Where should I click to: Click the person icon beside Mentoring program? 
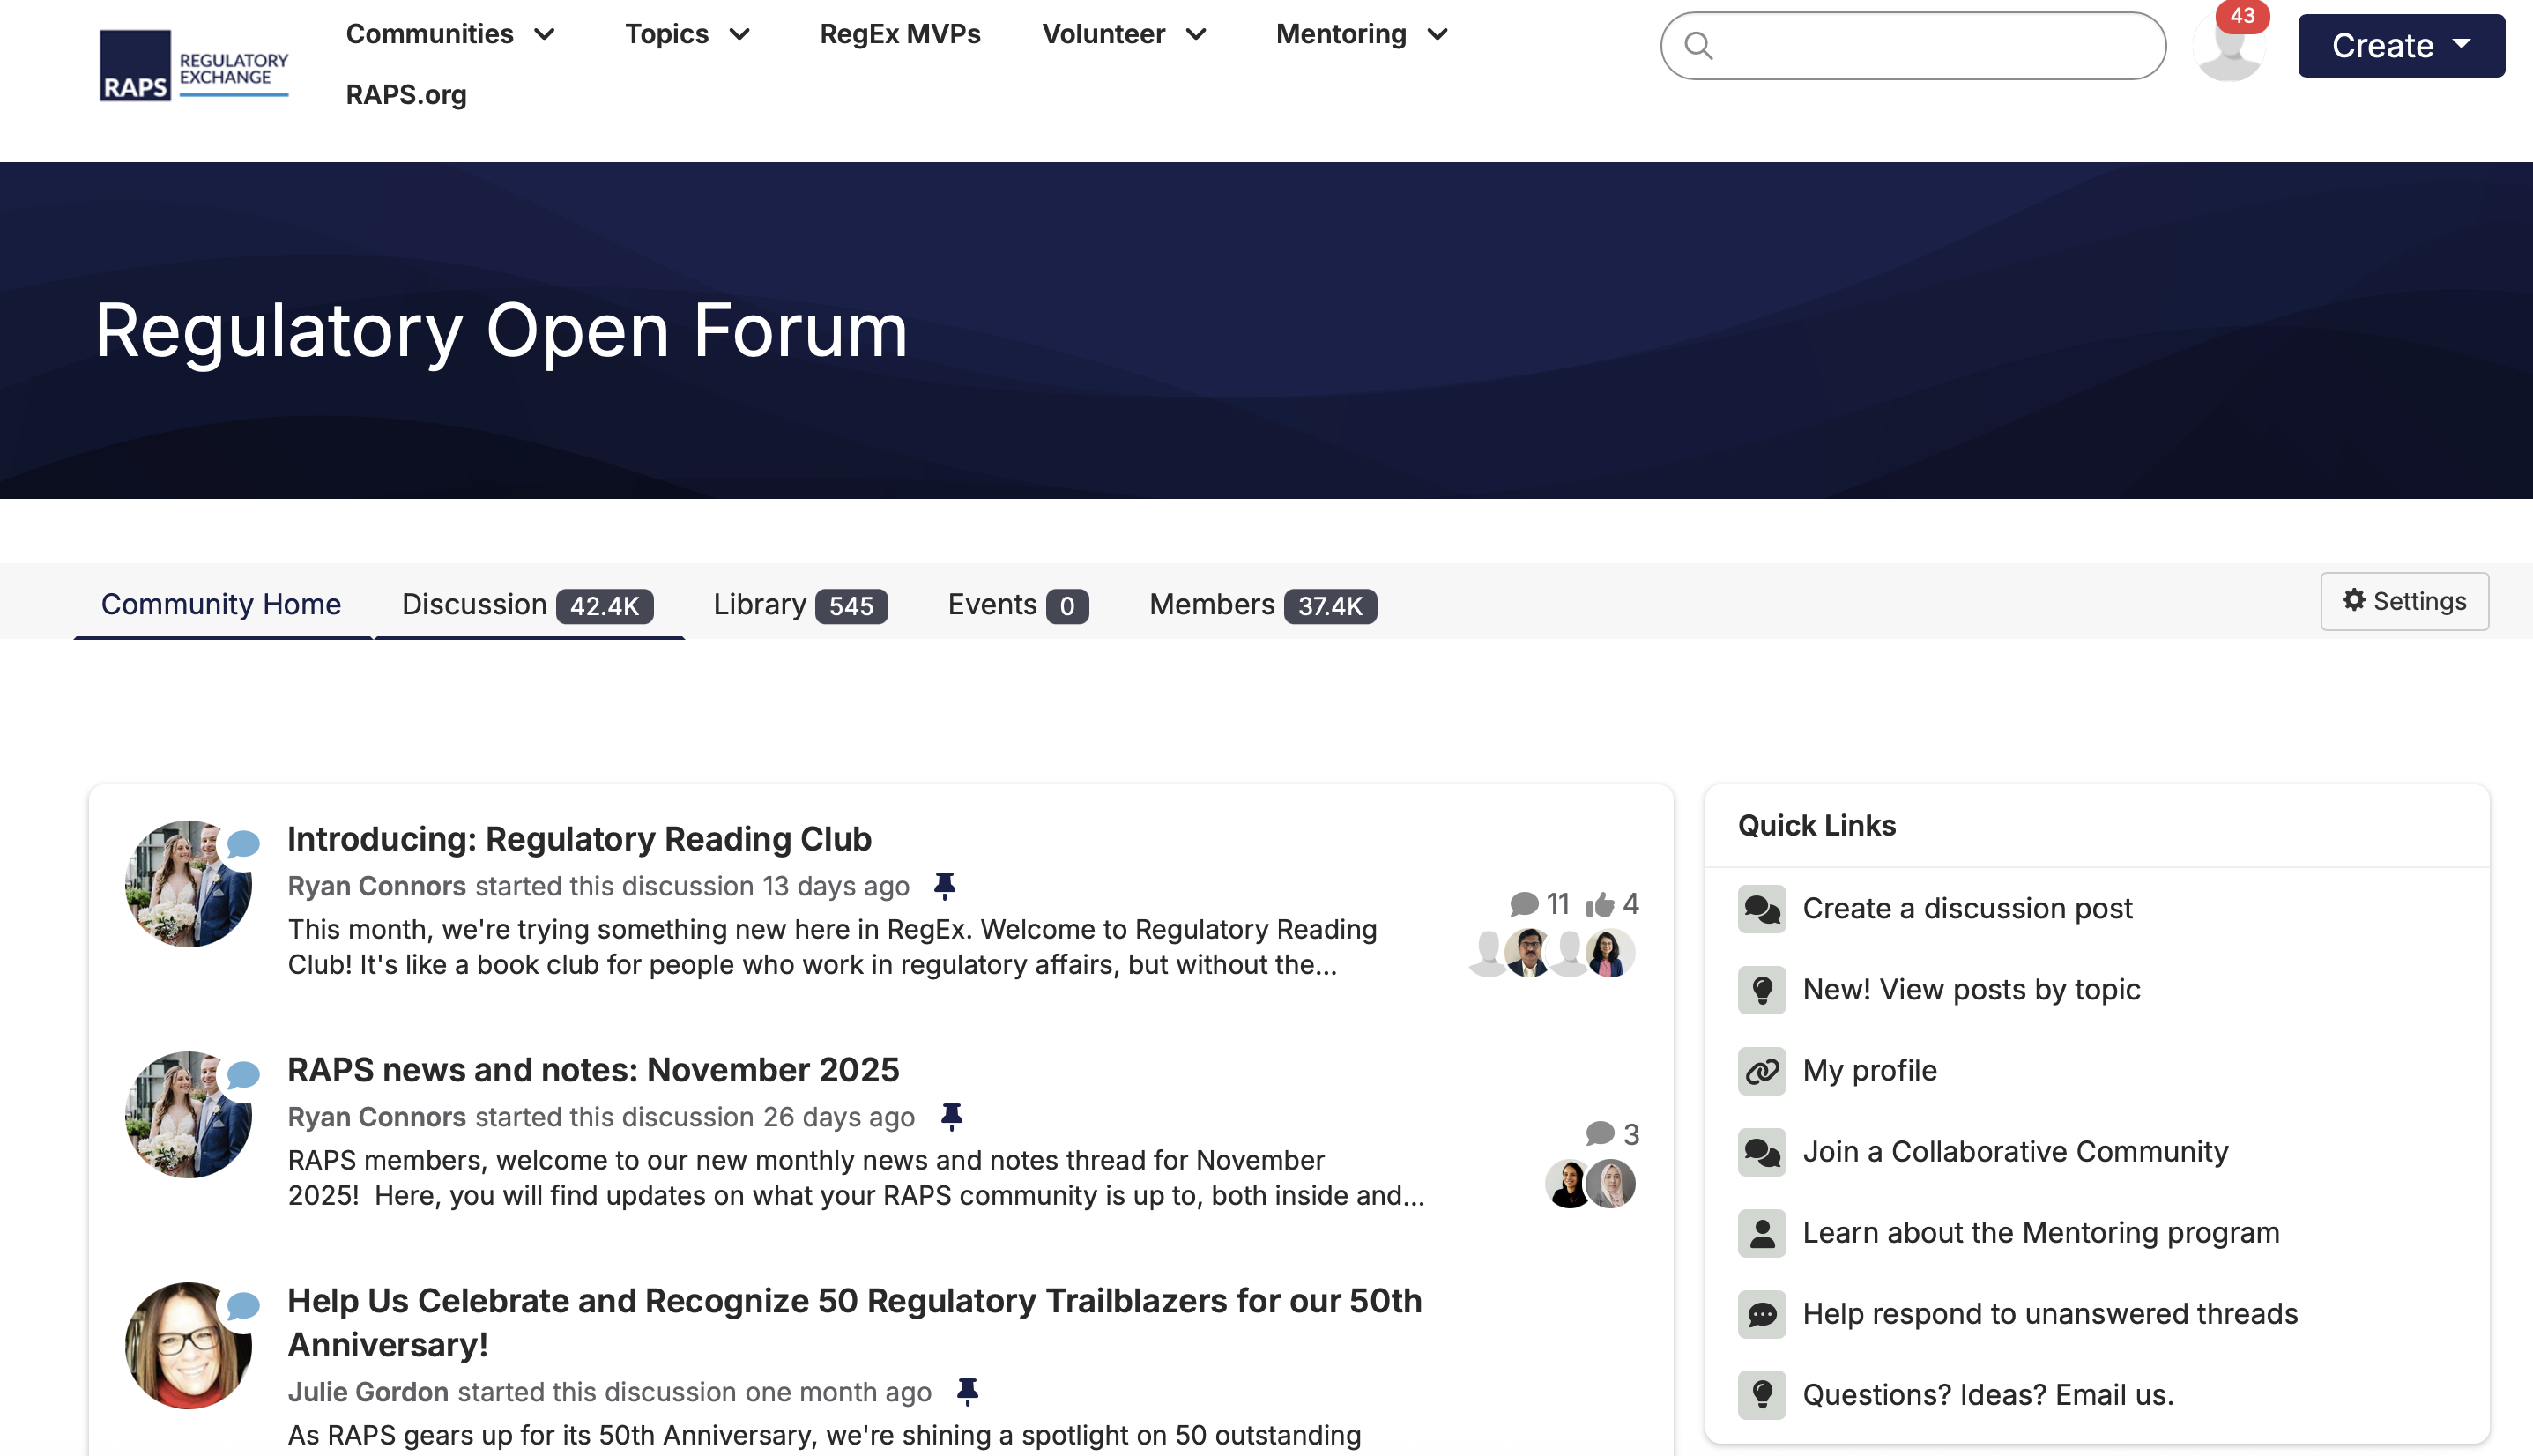click(1761, 1233)
